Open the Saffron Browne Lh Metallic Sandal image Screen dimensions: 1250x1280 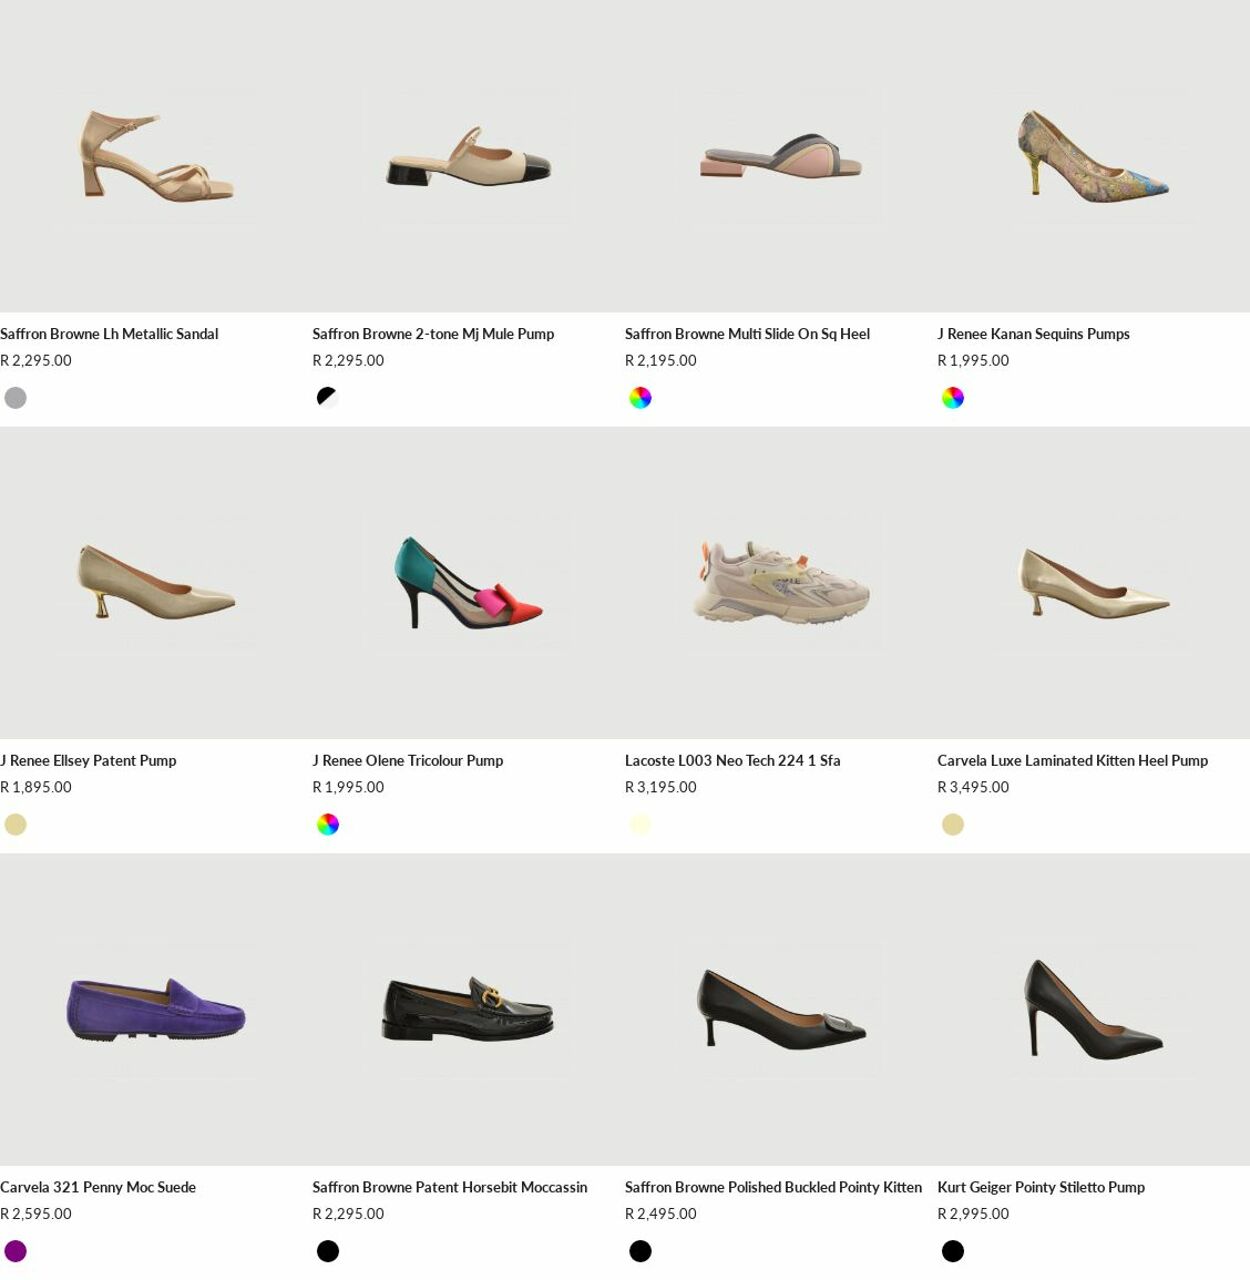(156, 156)
